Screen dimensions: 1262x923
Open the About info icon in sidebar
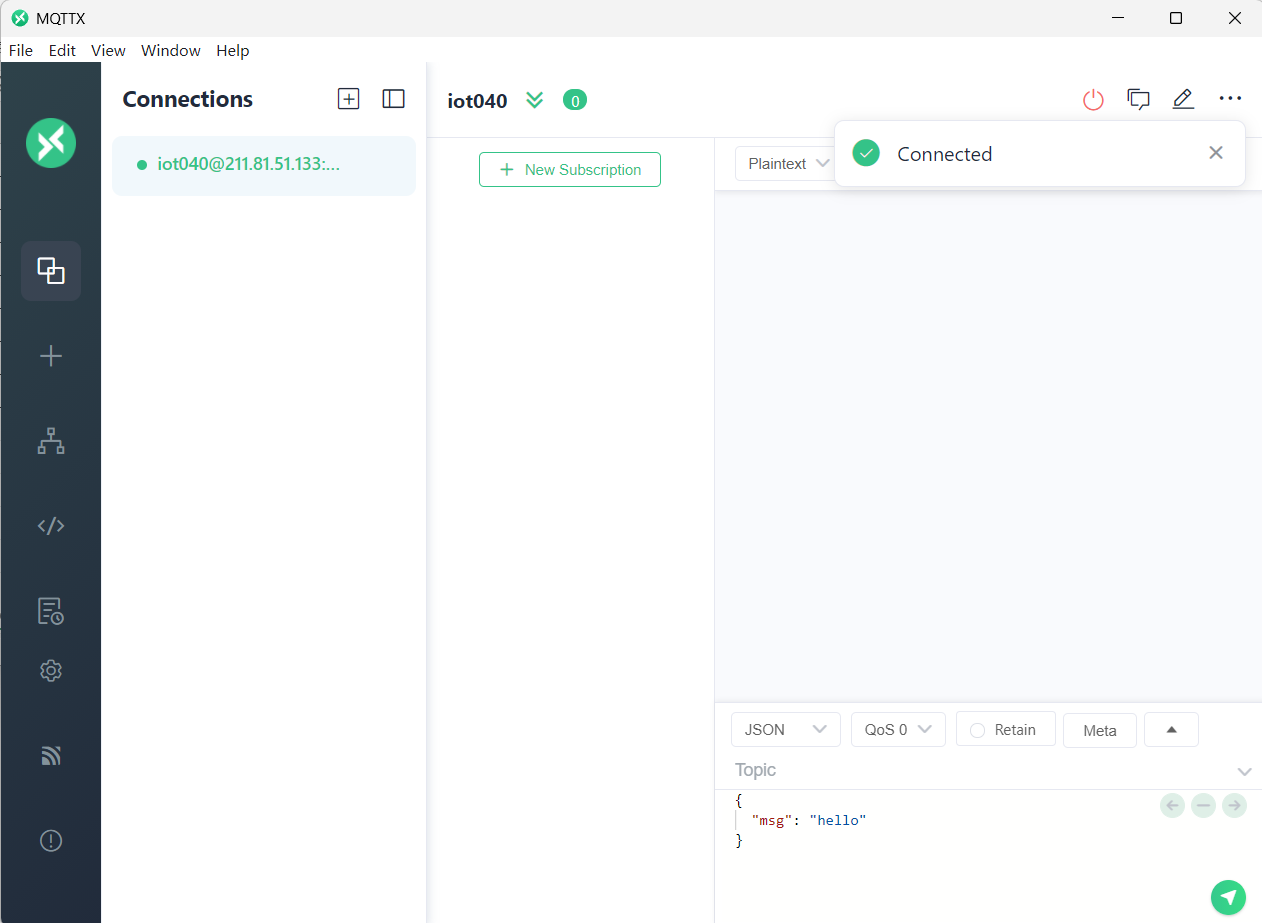click(x=51, y=841)
